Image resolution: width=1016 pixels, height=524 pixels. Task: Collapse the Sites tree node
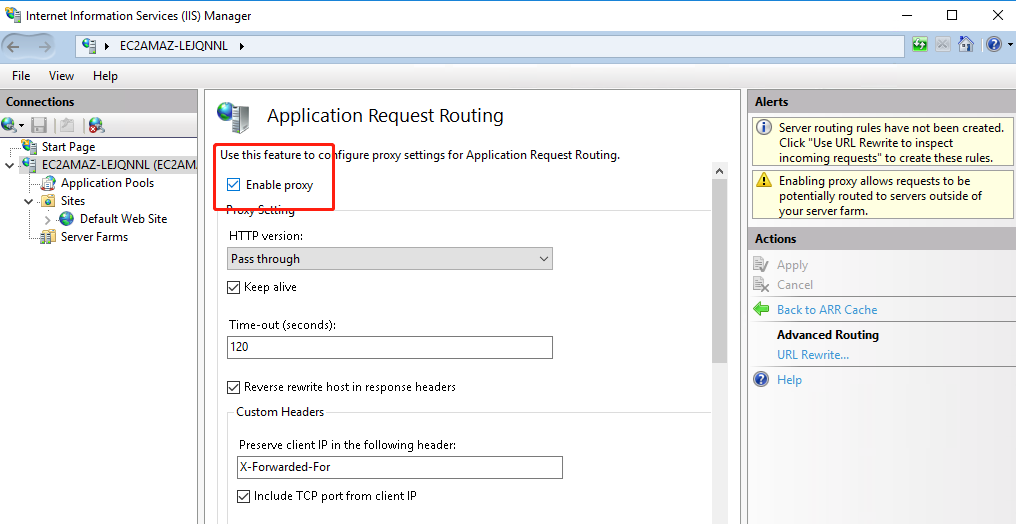coord(29,201)
